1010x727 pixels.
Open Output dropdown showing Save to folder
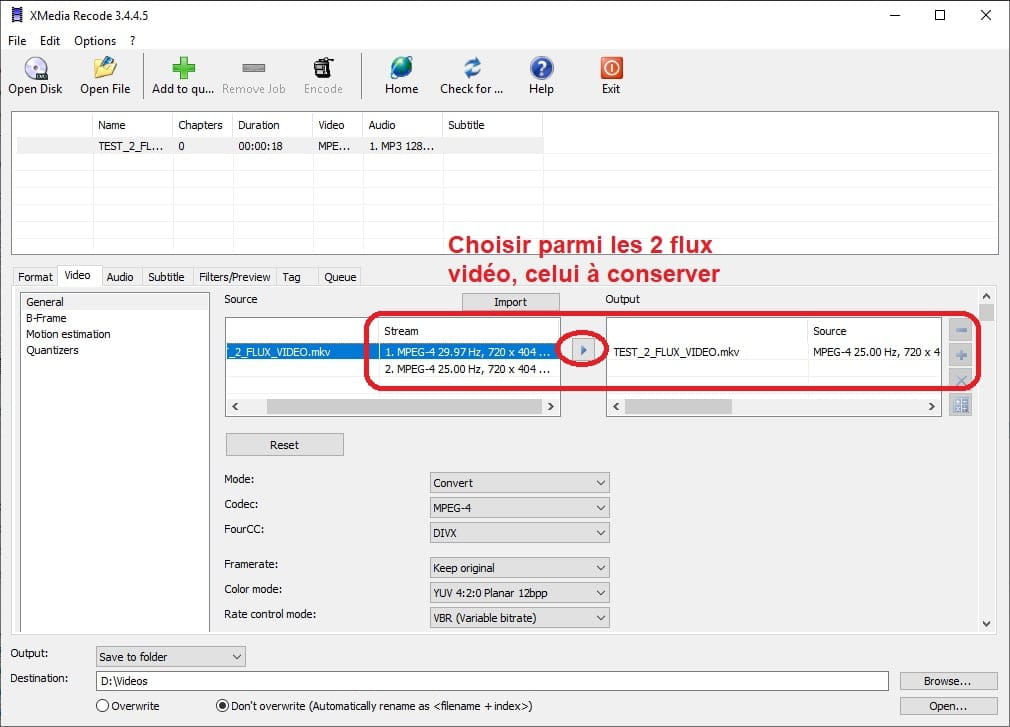[x=170, y=657]
